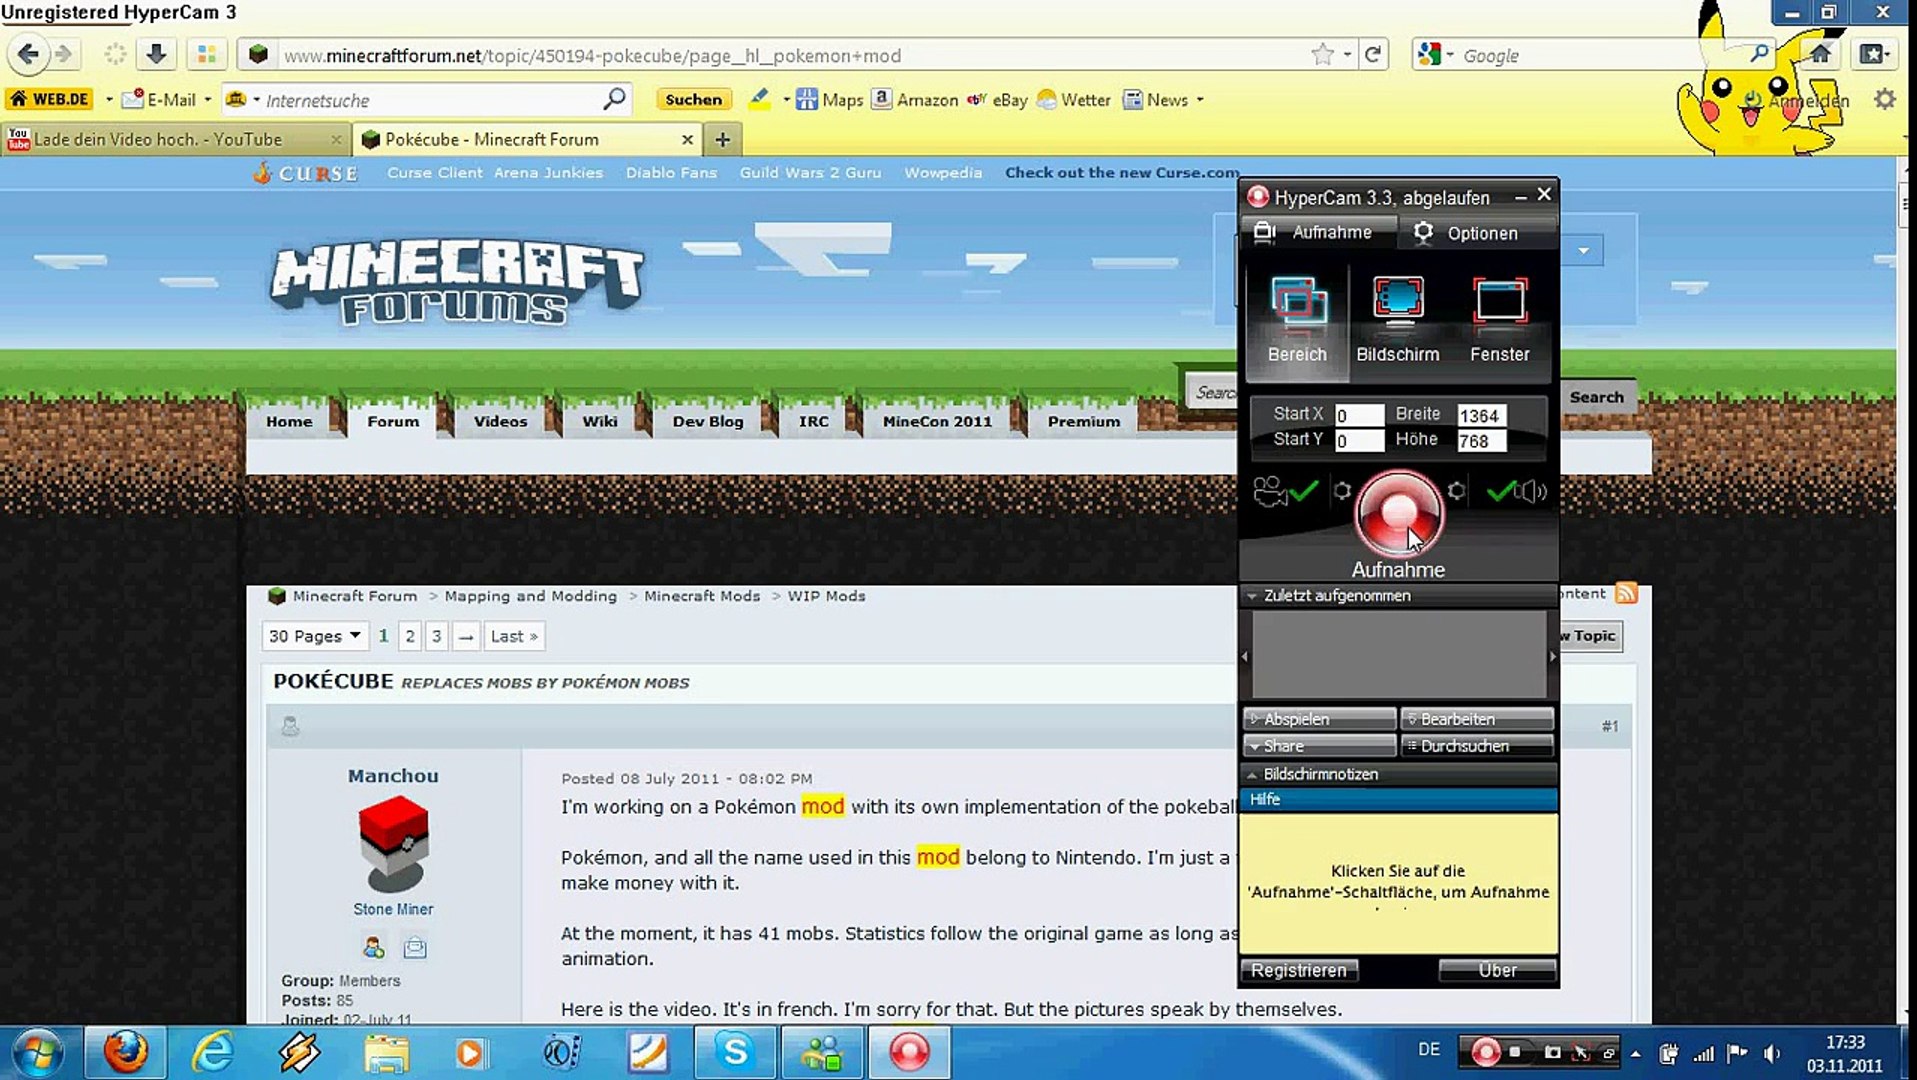Viewport: 1917px width, 1080px height.
Task: Open the E-Mail dropdown arrow
Action: click(x=207, y=100)
